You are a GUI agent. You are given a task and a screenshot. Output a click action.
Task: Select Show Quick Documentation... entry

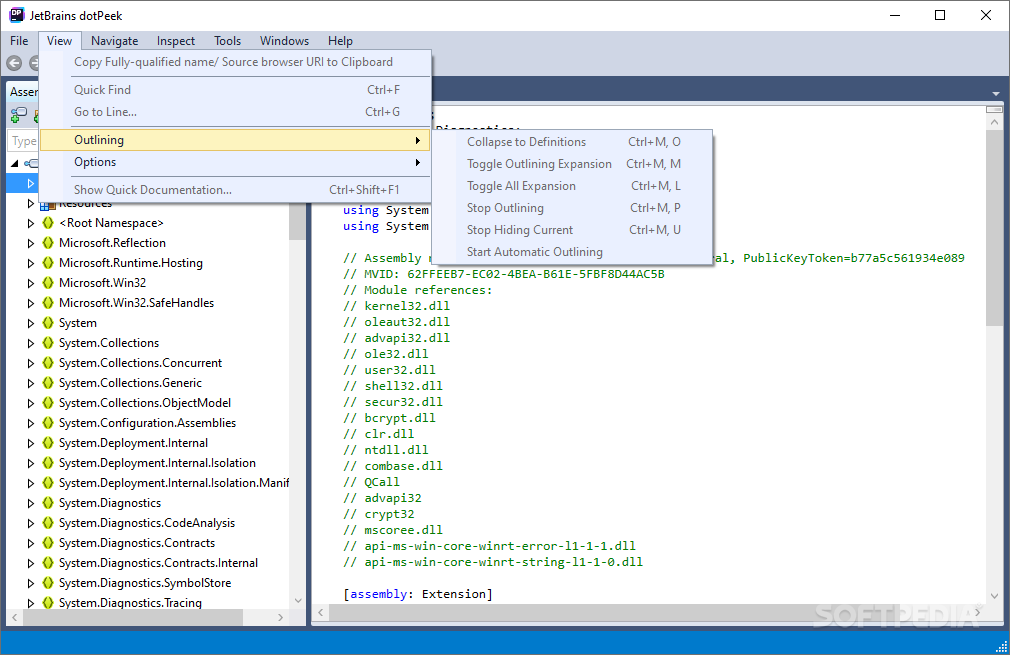pyautogui.click(x=235, y=189)
